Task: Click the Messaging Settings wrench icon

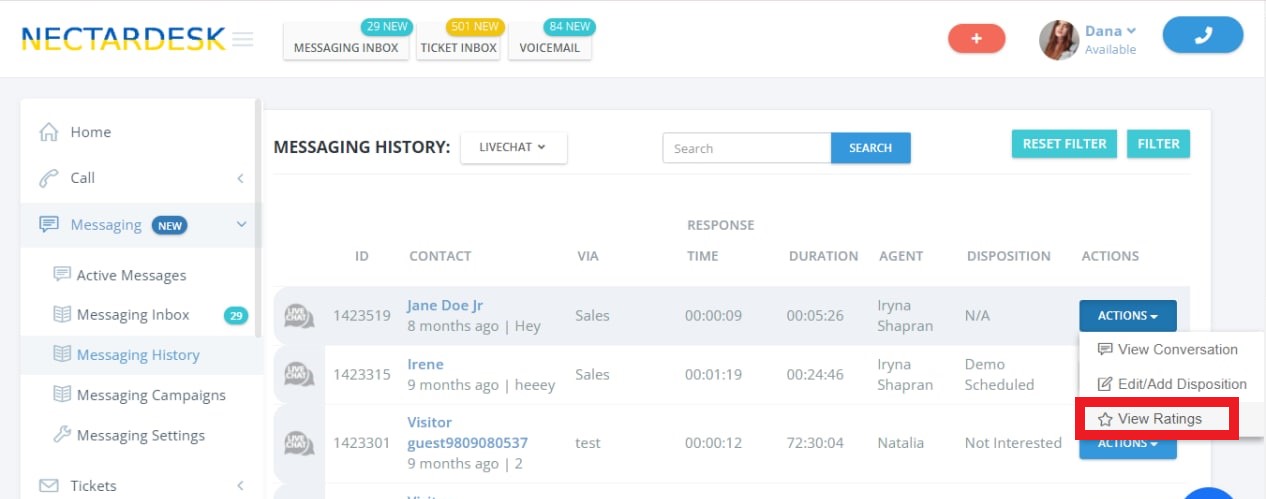Action: (62, 434)
